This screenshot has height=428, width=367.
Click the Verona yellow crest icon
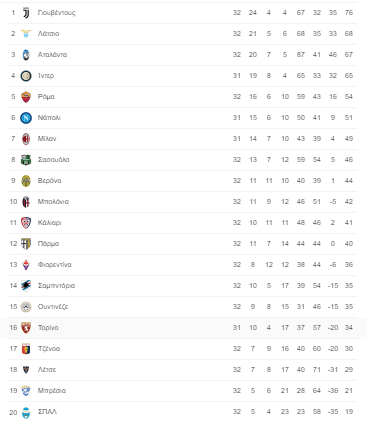click(x=26, y=181)
